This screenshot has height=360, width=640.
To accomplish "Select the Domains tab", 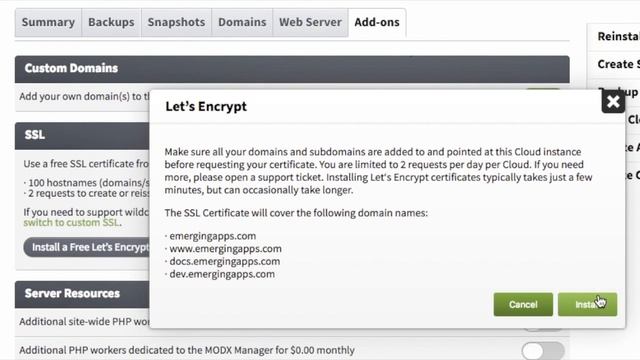I will (242, 22).
